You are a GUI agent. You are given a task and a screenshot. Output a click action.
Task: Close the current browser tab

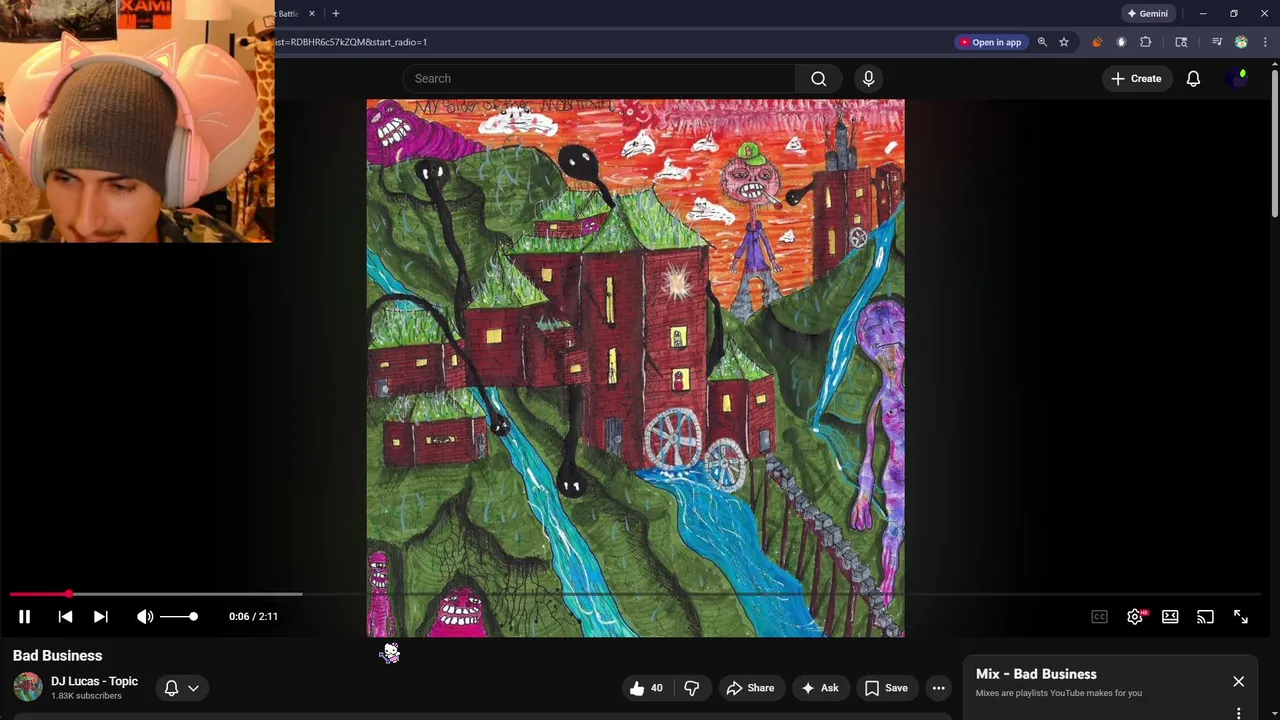tap(311, 14)
